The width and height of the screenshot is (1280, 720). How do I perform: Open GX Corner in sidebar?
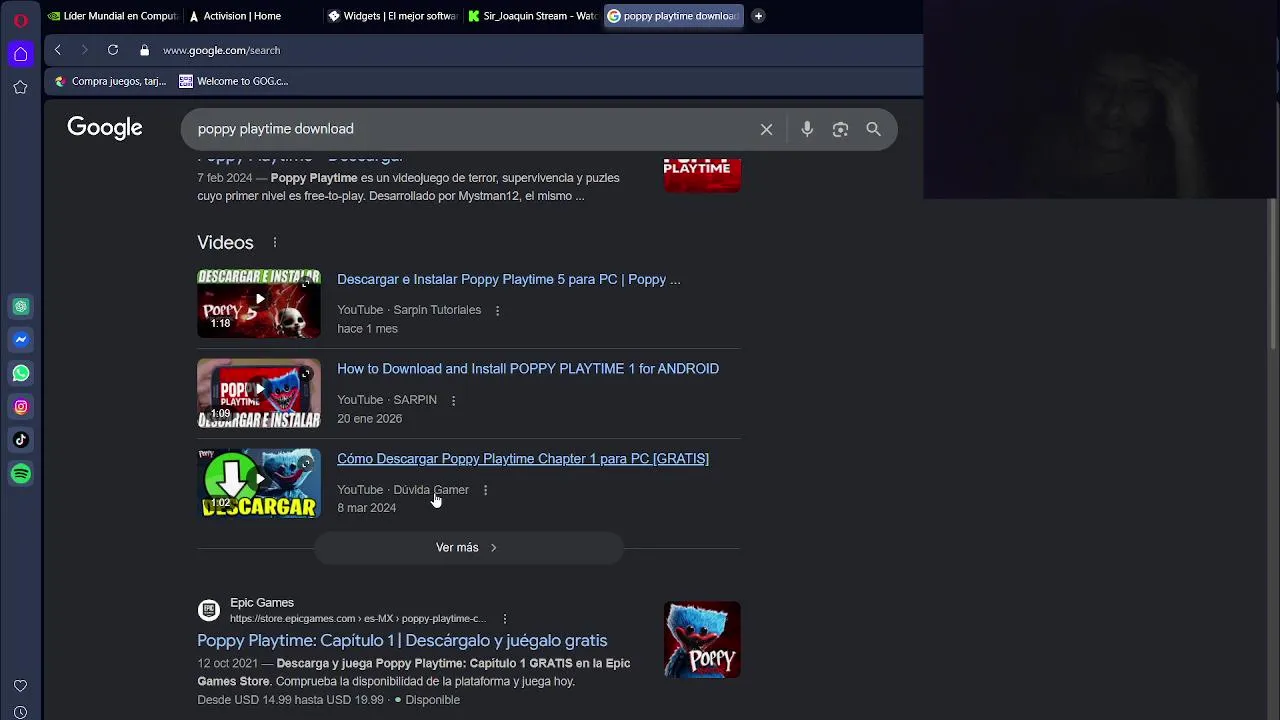click(20, 54)
